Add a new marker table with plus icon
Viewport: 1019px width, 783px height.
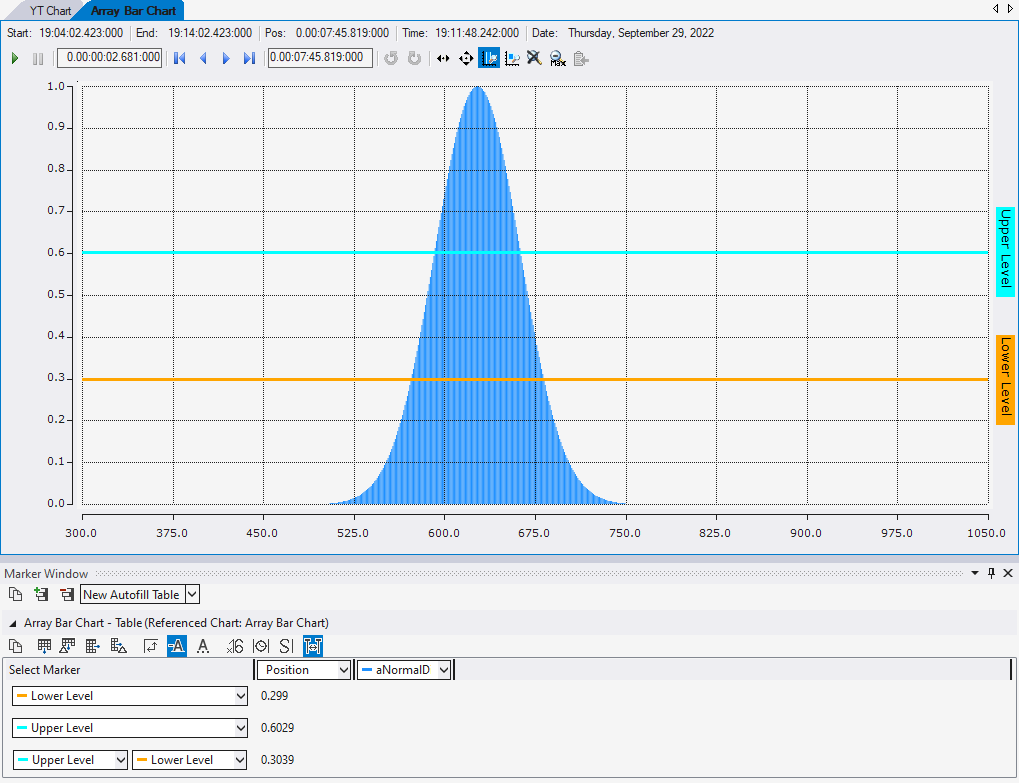[41, 594]
